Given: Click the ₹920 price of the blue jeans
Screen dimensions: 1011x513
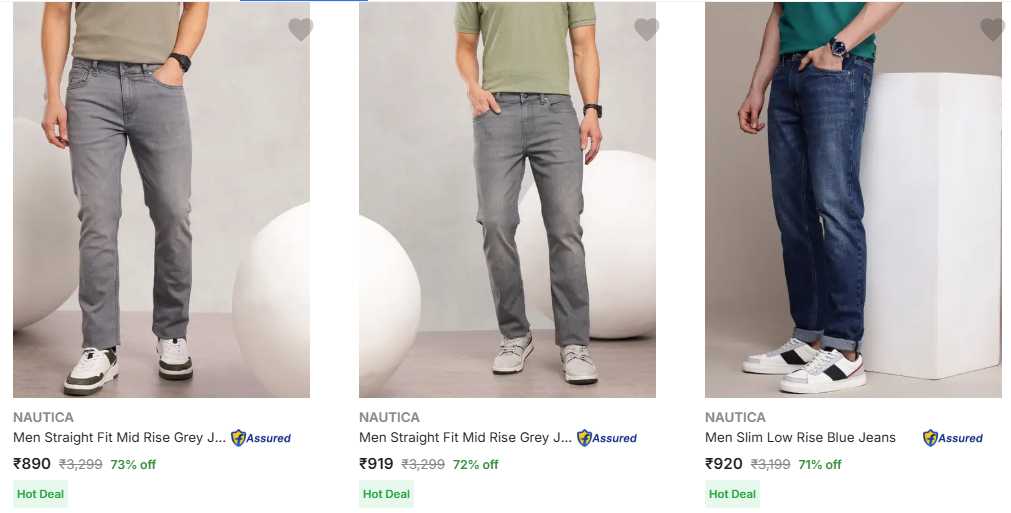Looking at the screenshot, I should point(724,464).
